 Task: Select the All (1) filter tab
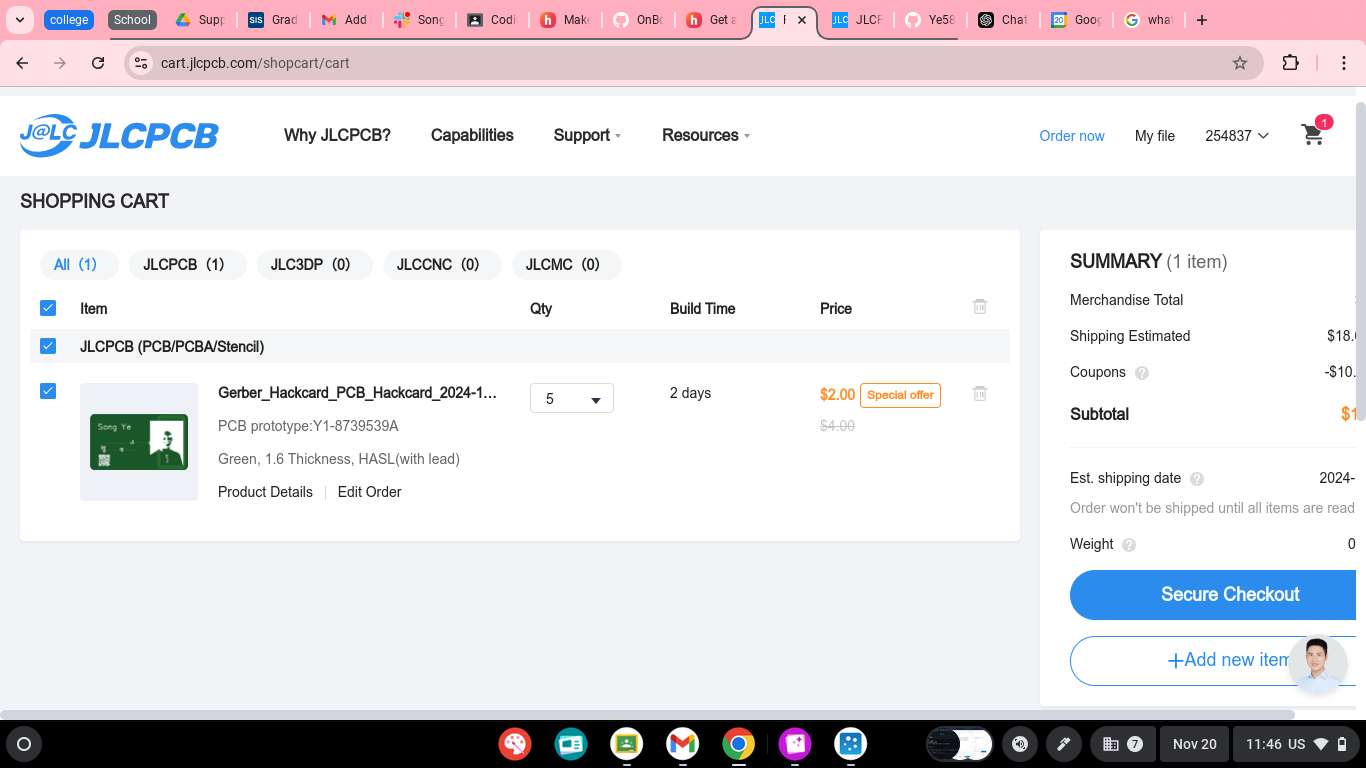(79, 265)
